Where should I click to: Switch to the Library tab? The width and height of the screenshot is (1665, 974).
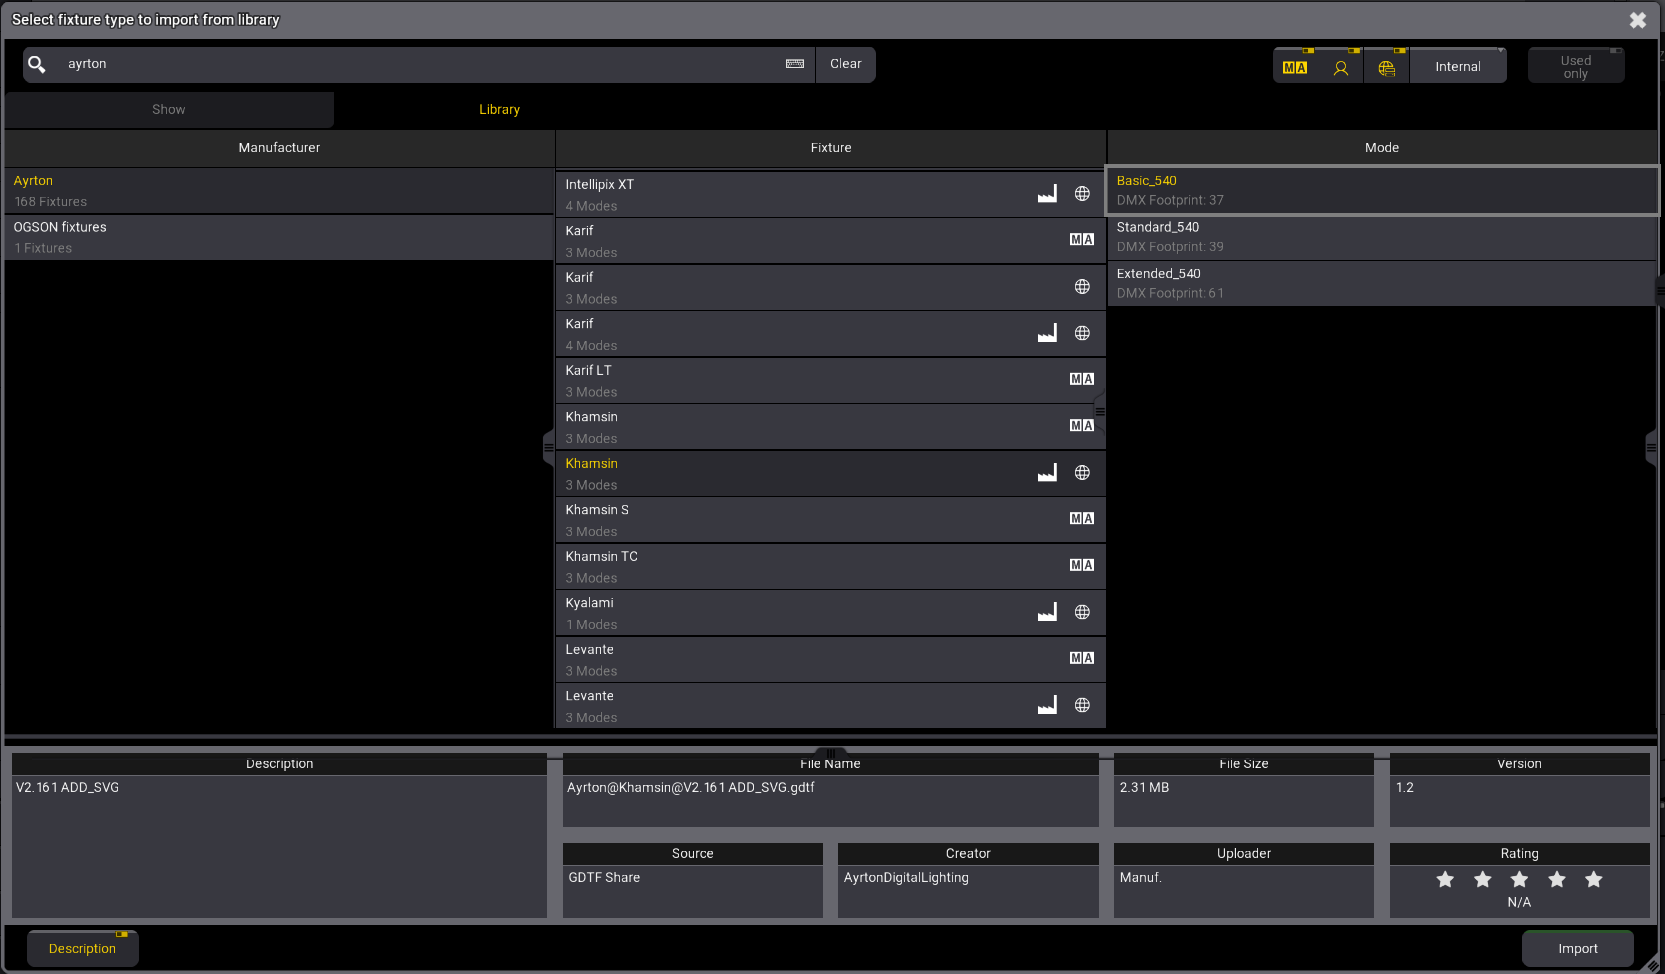pyautogui.click(x=499, y=110)
